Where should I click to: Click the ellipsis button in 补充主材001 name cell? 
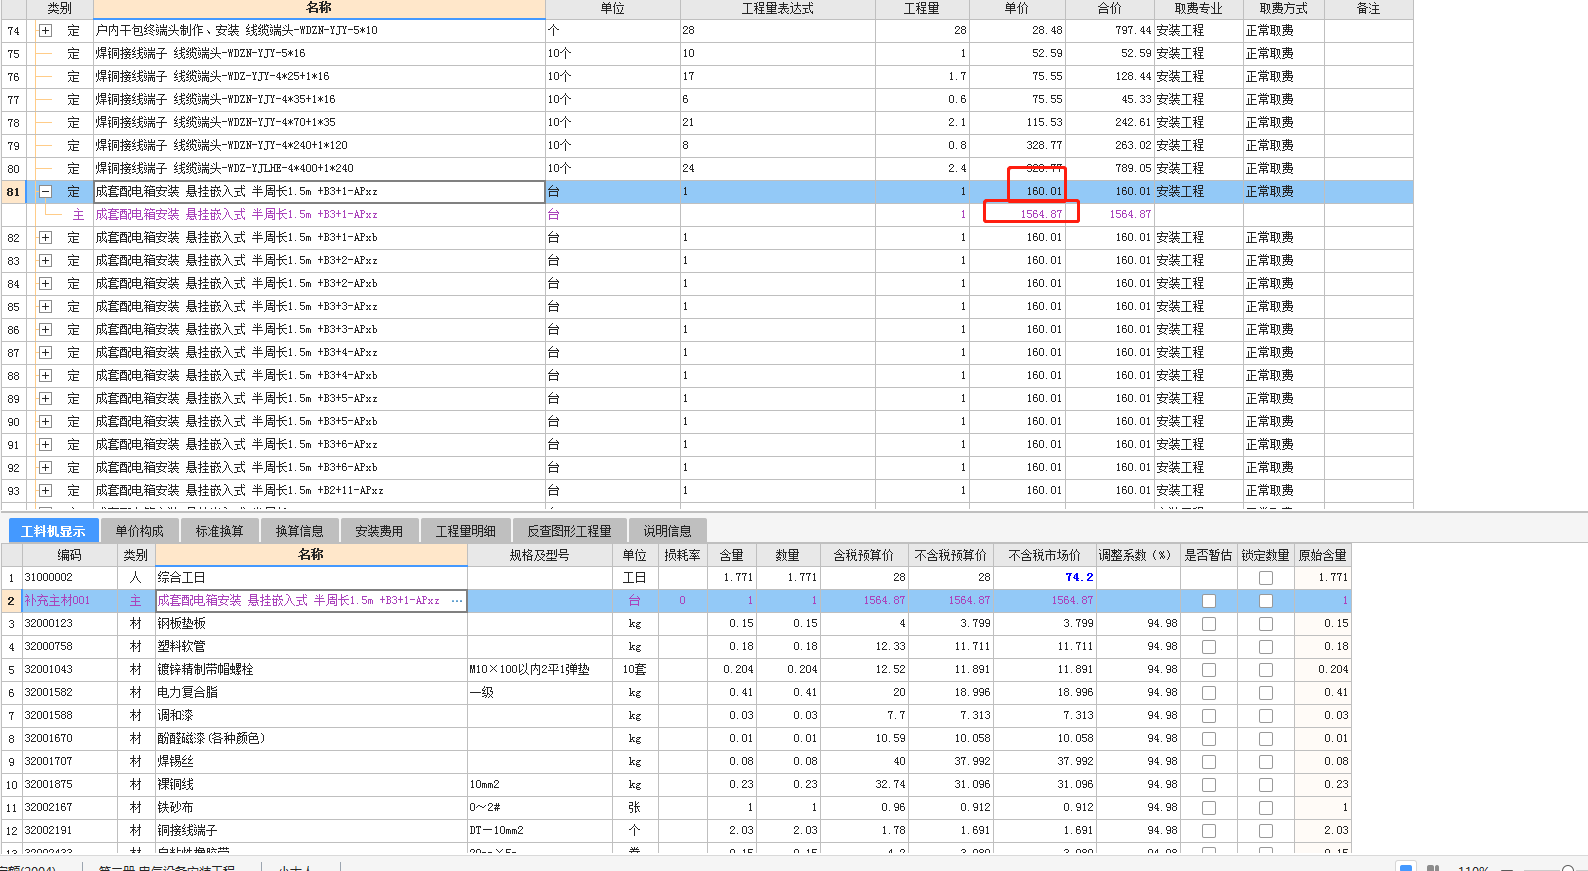point(457,601)
